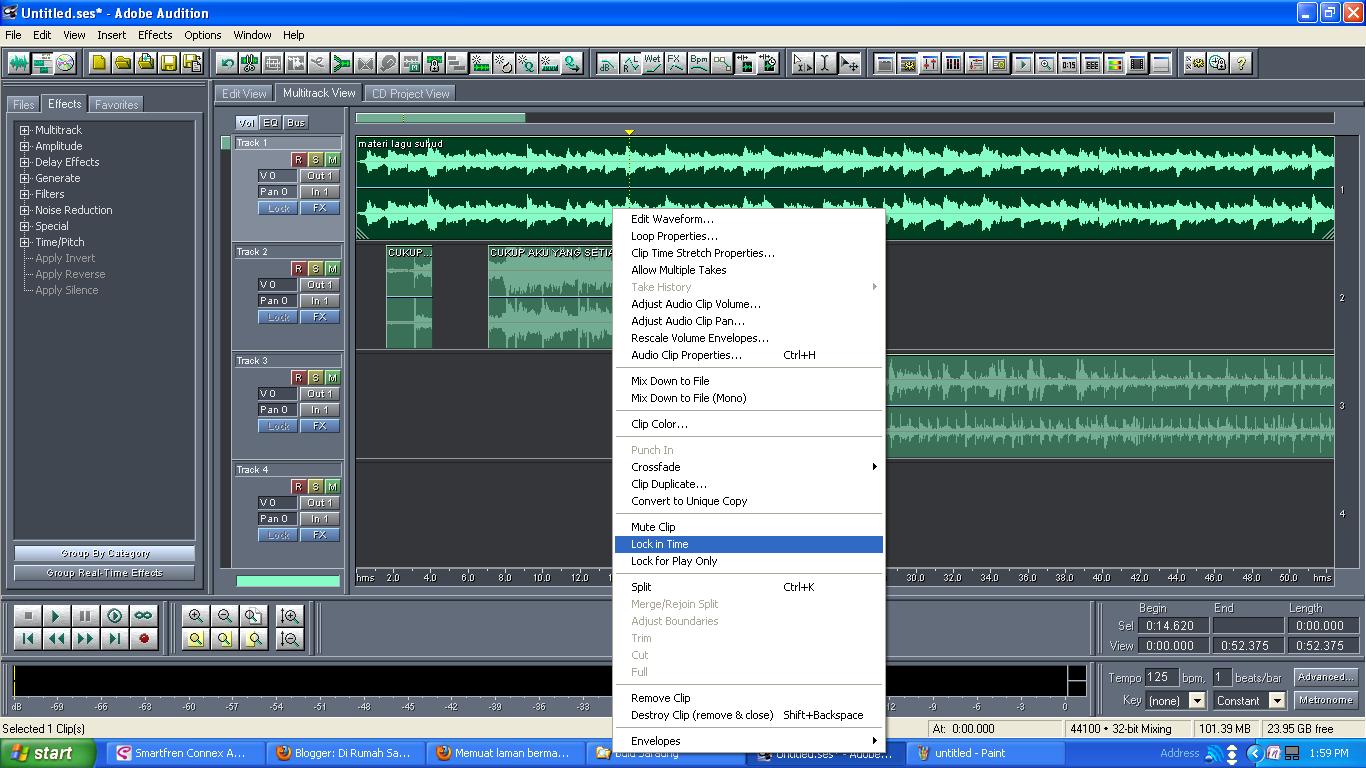The image size is (1366, 768).
Task: Click the horizontal scroll bar above the tracks
Action: click(x=844, y=118)
